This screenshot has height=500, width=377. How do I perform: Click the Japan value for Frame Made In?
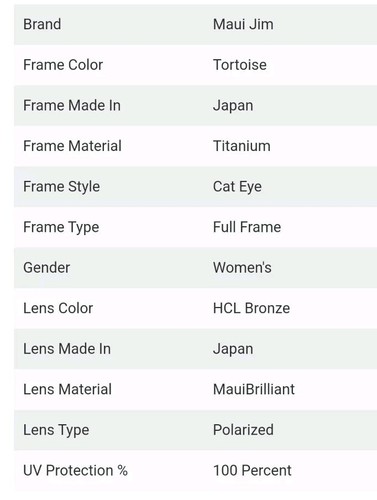[x=233, y=106]
